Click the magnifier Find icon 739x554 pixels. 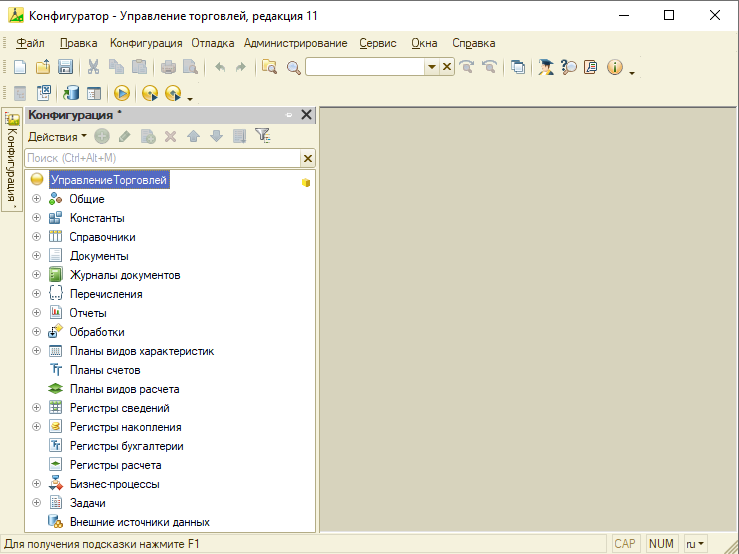(x=294, y=67)
